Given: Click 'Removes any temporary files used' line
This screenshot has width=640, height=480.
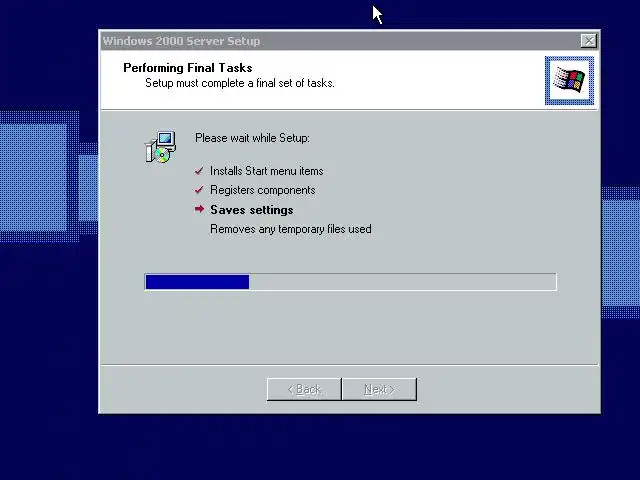Looking at the screenshot, I should coord(291,229).
